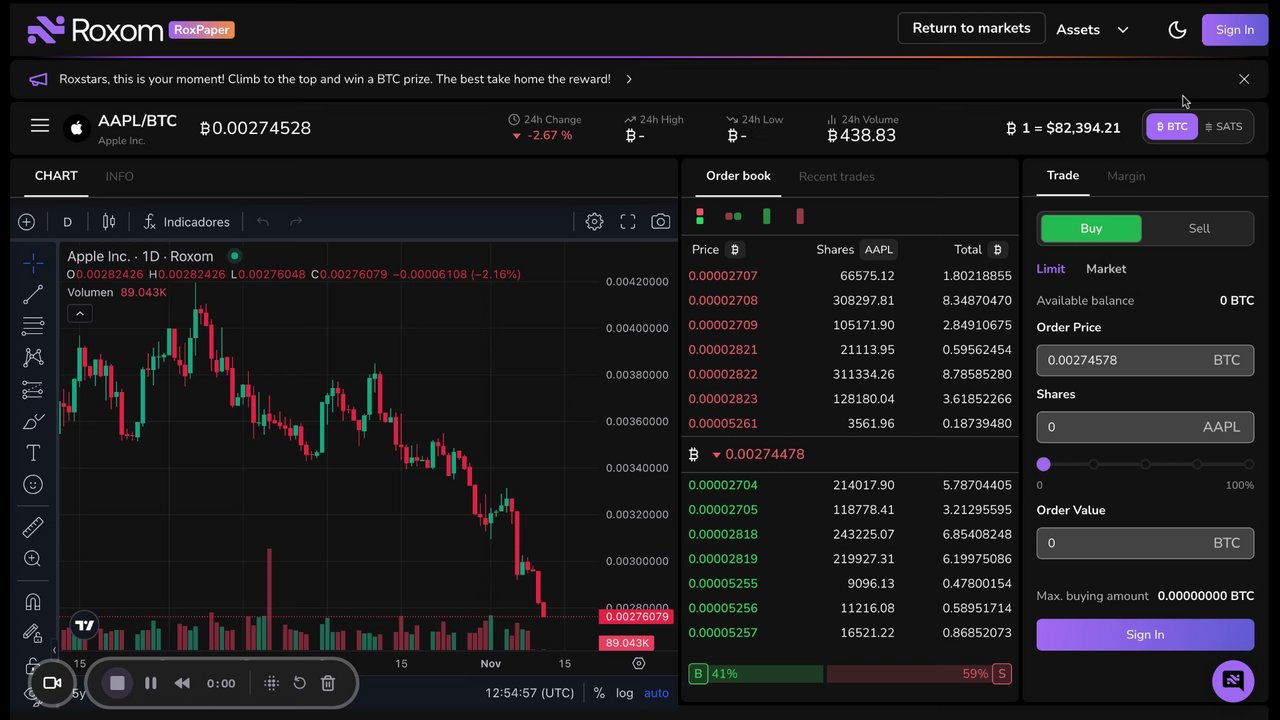
Task: Open the emoji icons tool
Action: click(x=33, y=485)
